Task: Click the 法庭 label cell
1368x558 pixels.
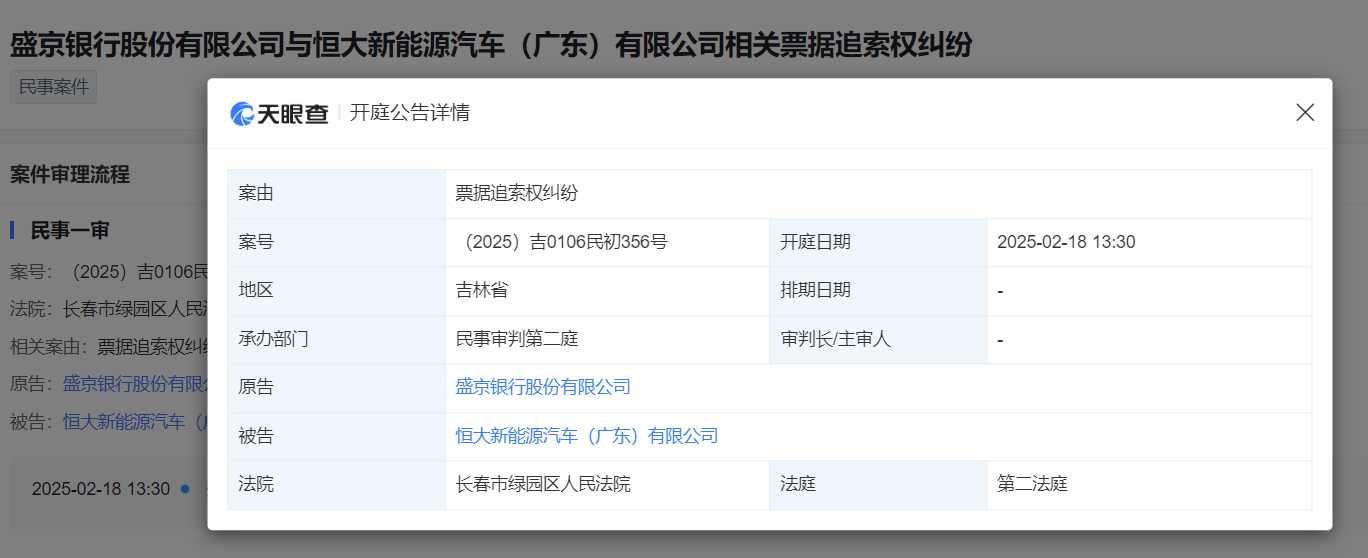Action: point(879,484)
